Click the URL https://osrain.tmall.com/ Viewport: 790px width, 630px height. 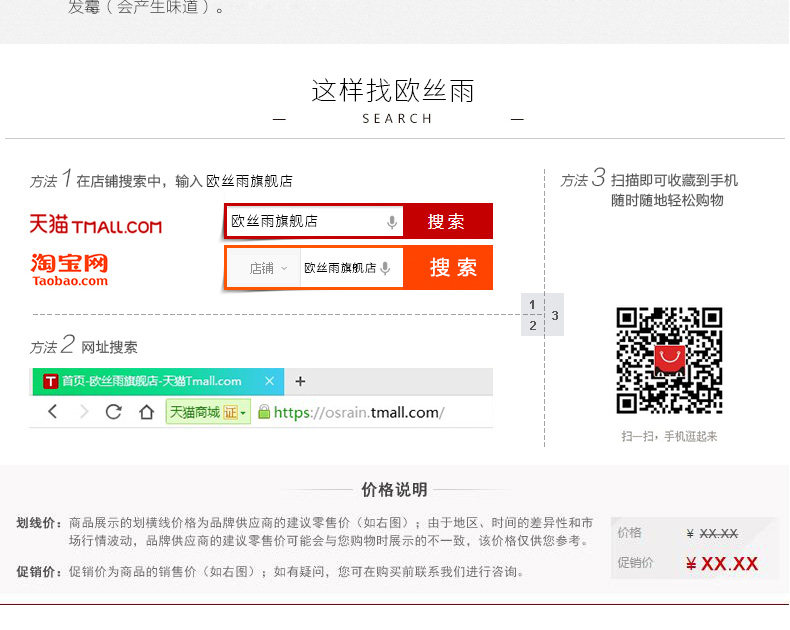[359, 412]
